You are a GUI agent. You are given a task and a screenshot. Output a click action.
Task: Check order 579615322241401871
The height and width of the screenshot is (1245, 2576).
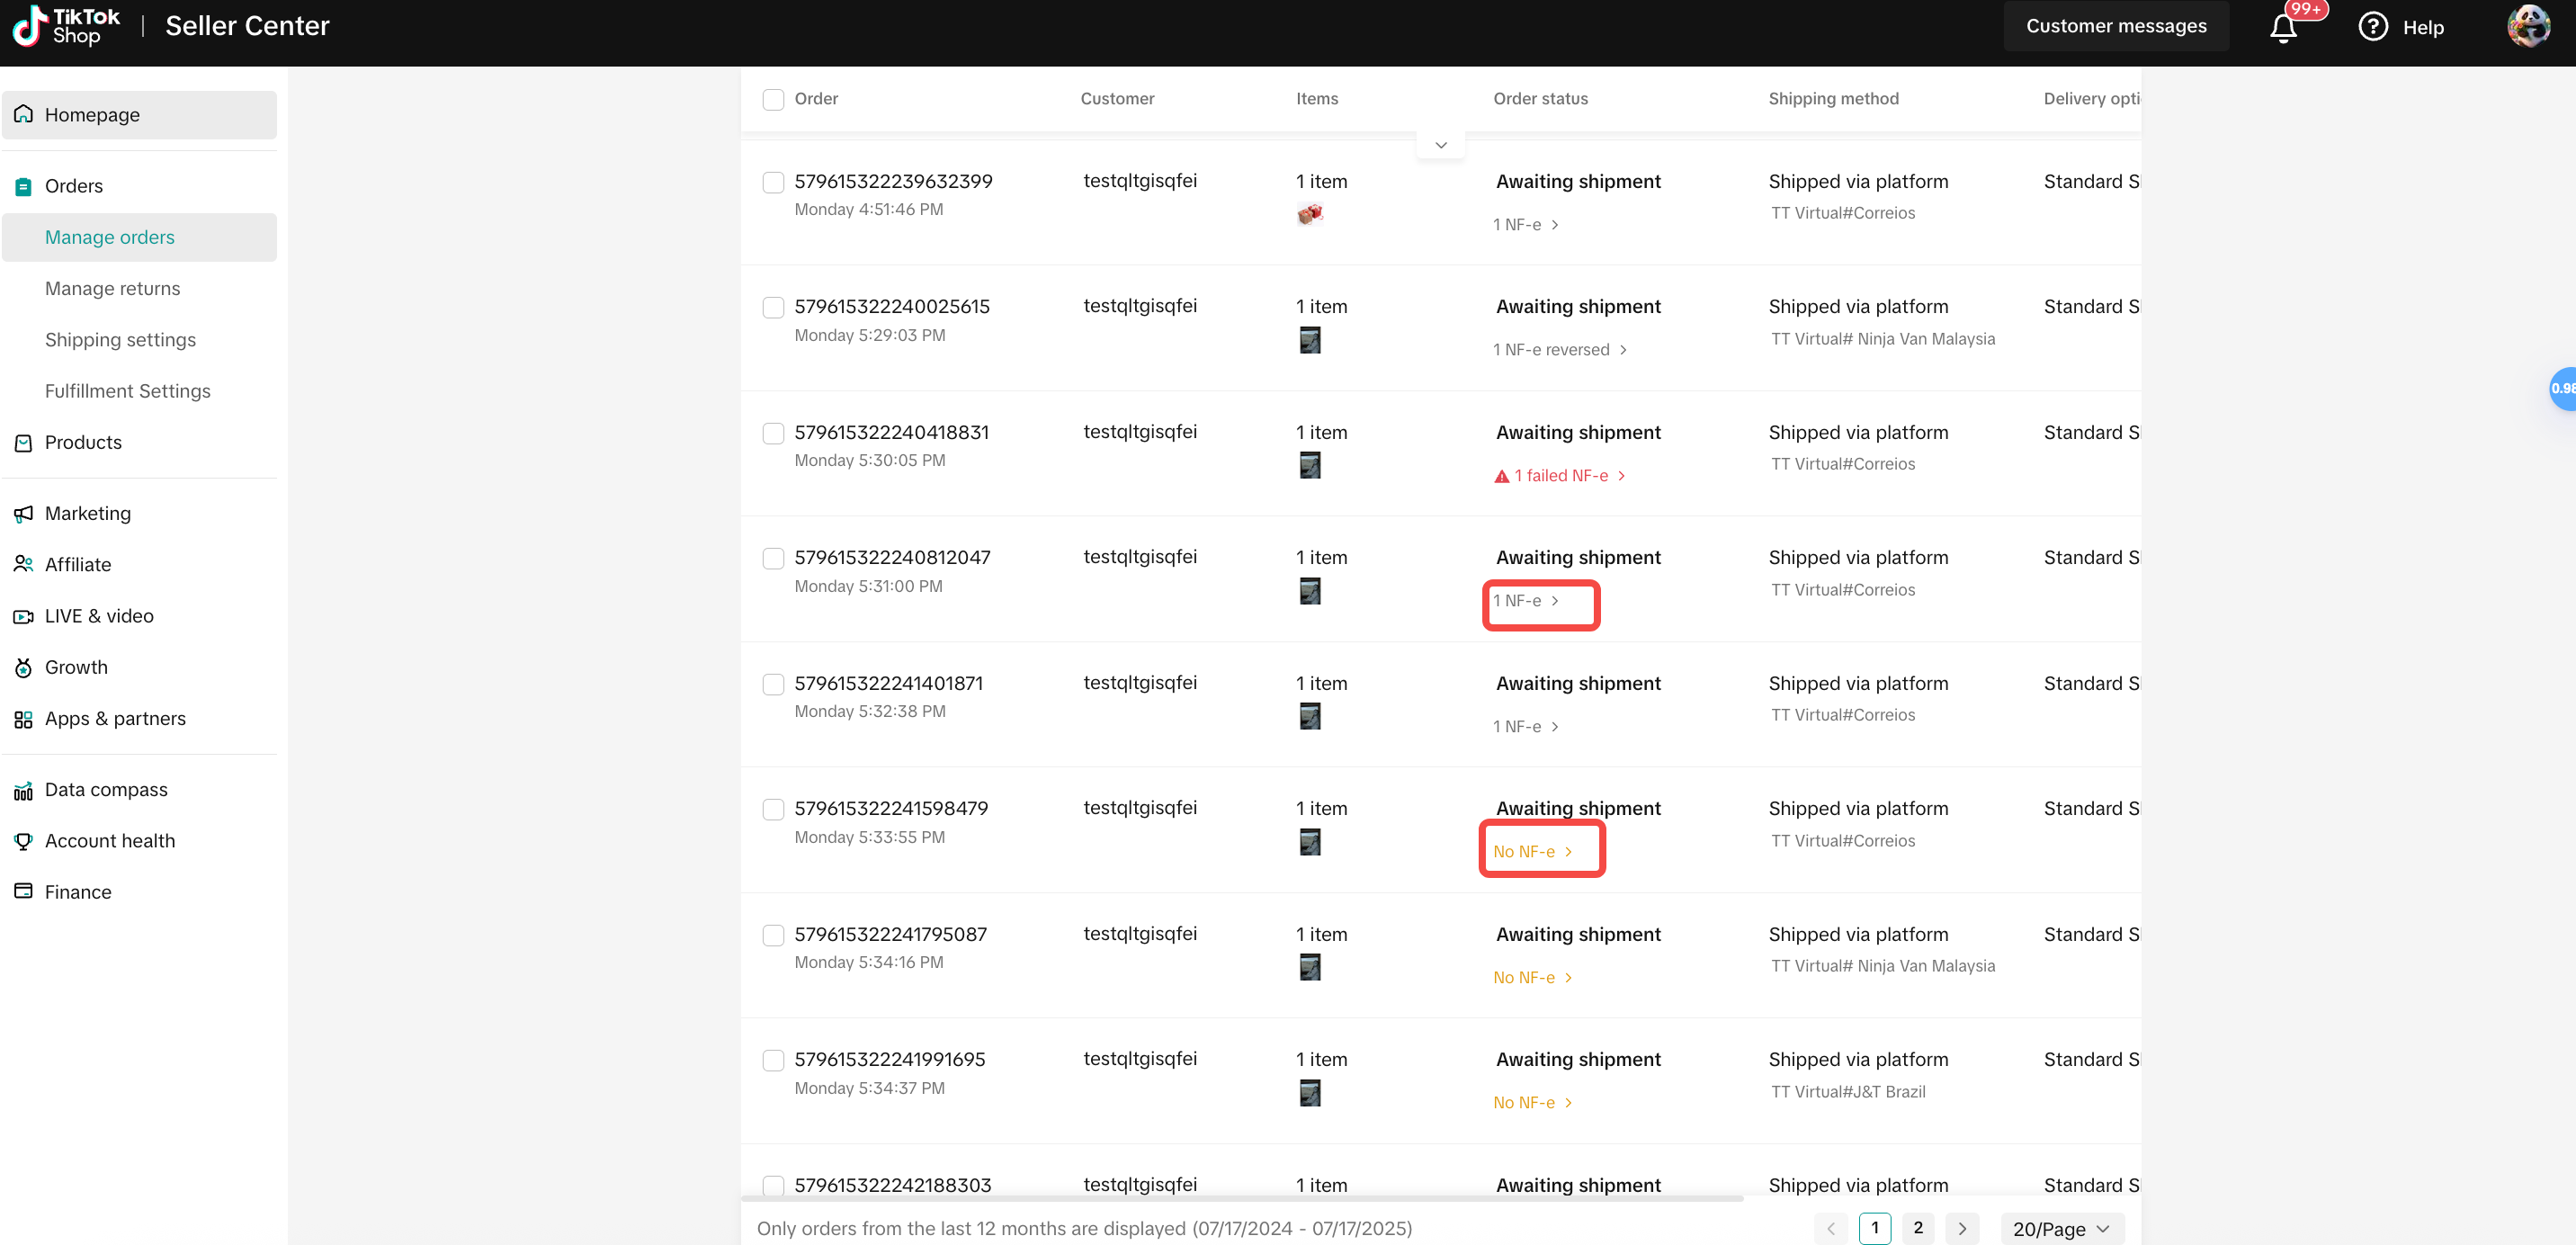click(x=773, y=684)
